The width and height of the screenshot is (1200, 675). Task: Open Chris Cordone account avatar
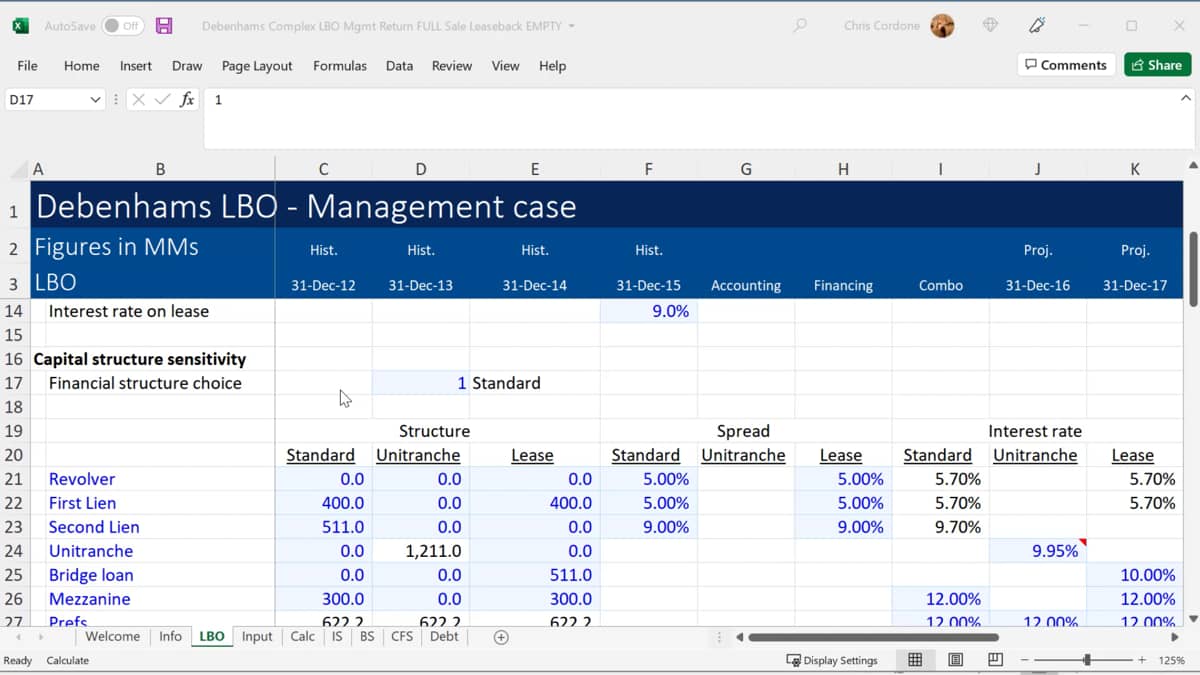coord(942,26)
